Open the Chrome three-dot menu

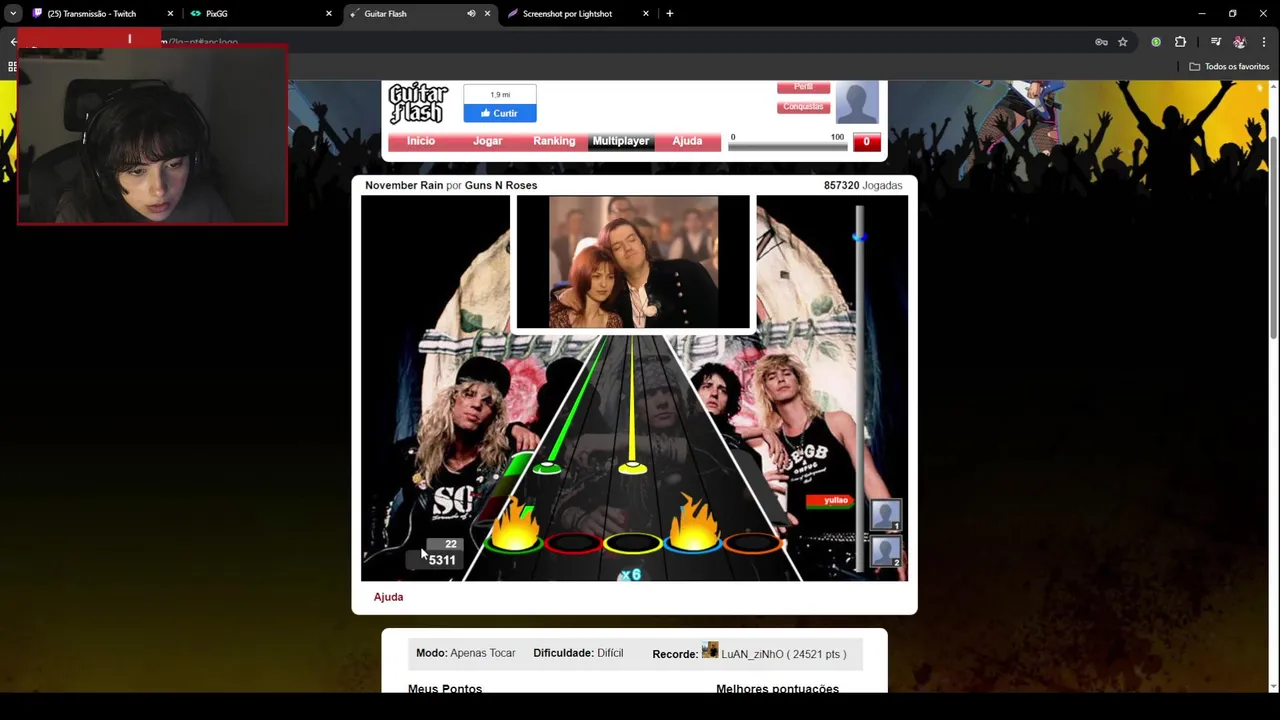[1264, 42]
